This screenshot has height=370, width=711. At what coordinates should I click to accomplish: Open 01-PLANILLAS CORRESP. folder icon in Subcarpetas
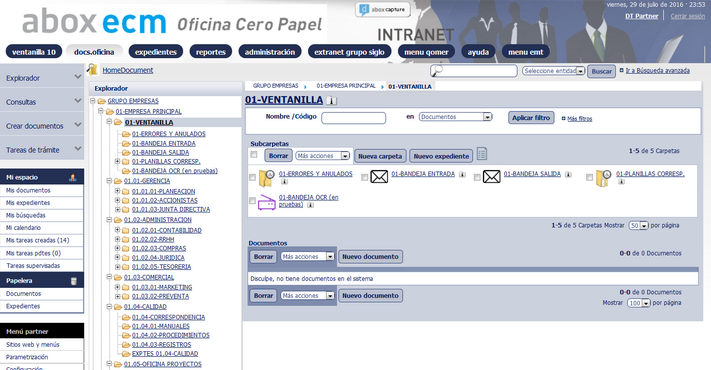(604, 178)
